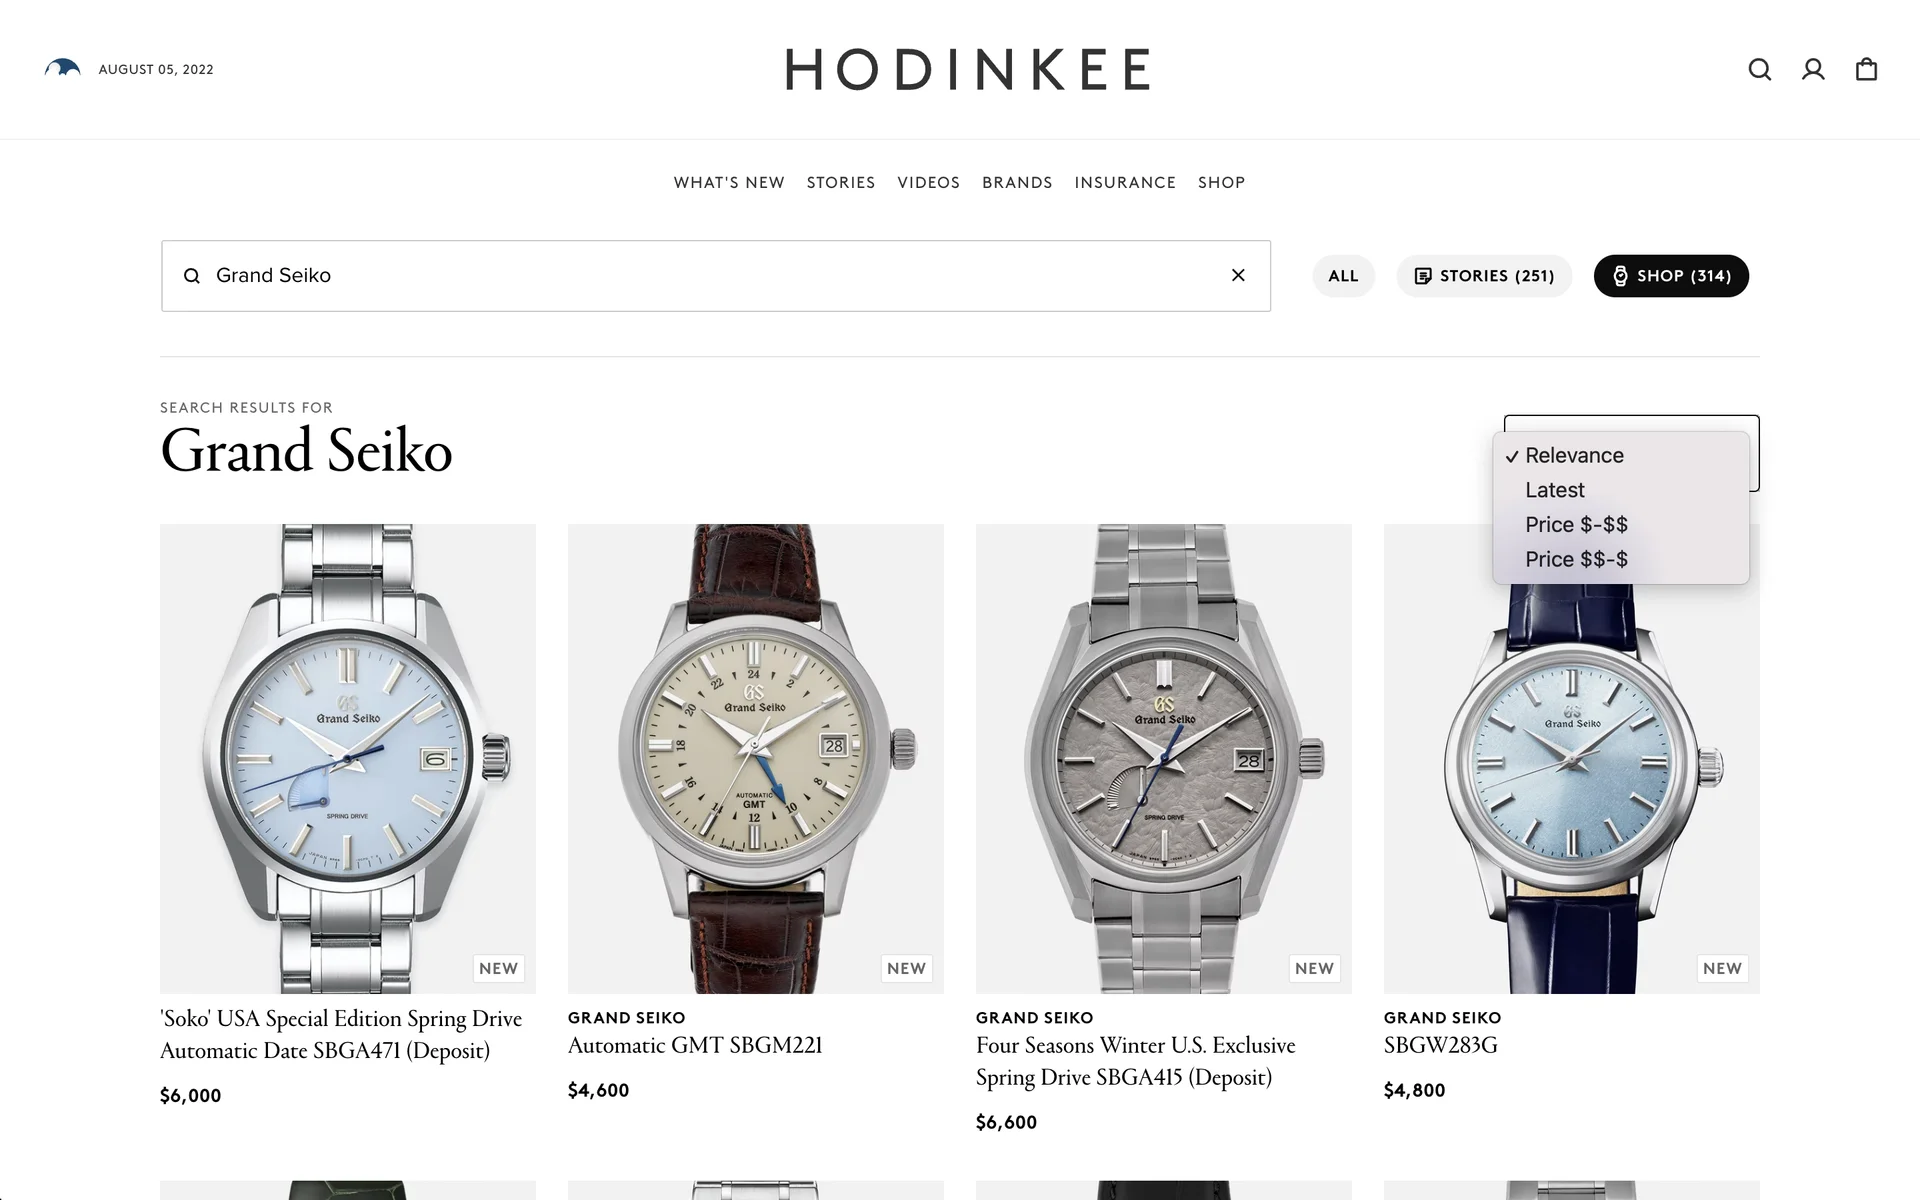This screenshot has height=1200, width=1920.
Task: Select the Shop (314) filter pill
Action: pos(1671,276)
